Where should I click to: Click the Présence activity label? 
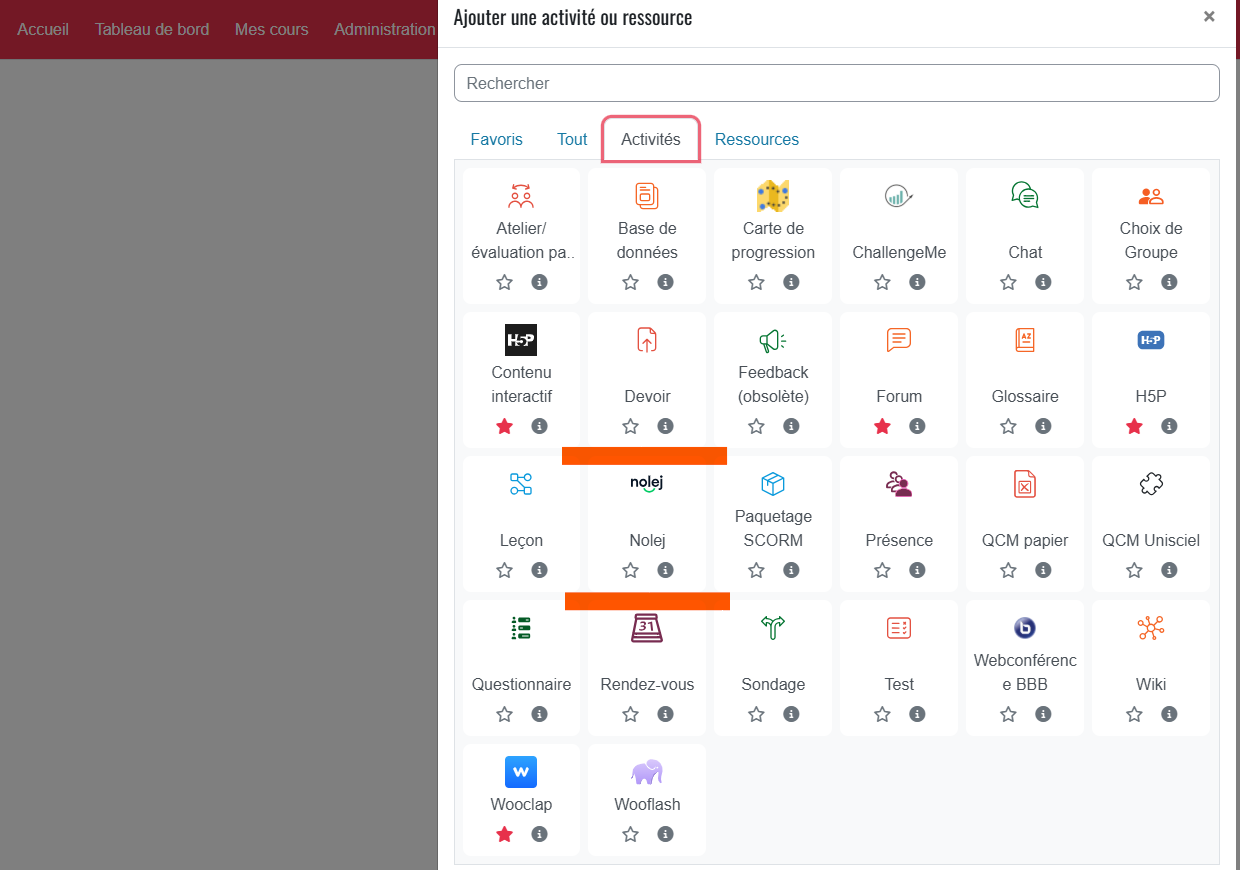[x=899, y=540]
